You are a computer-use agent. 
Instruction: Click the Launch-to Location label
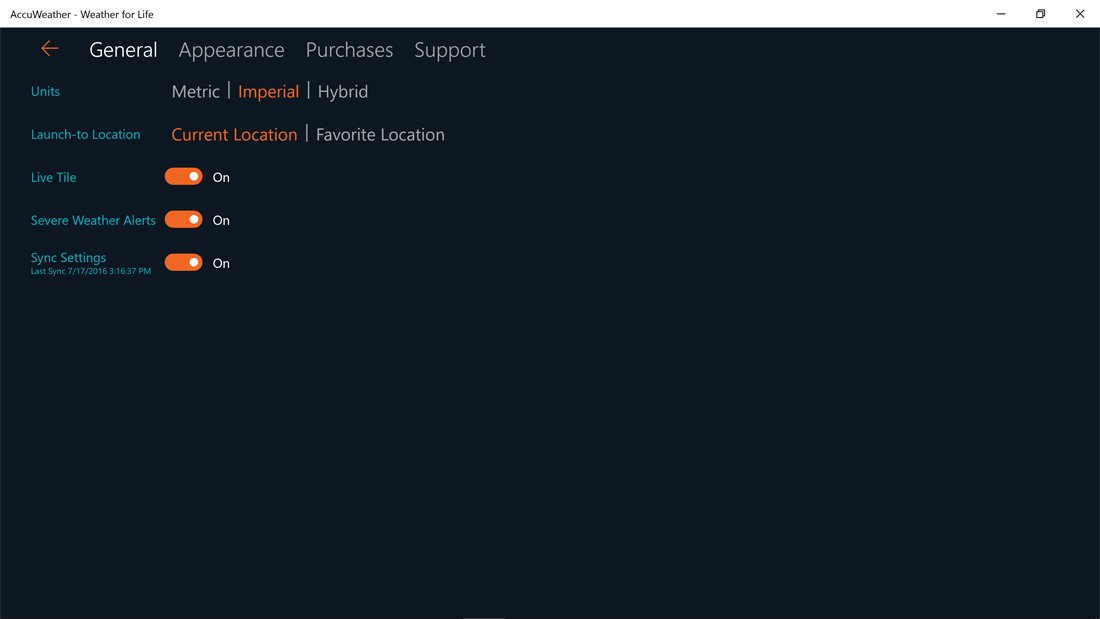(85, 135)
